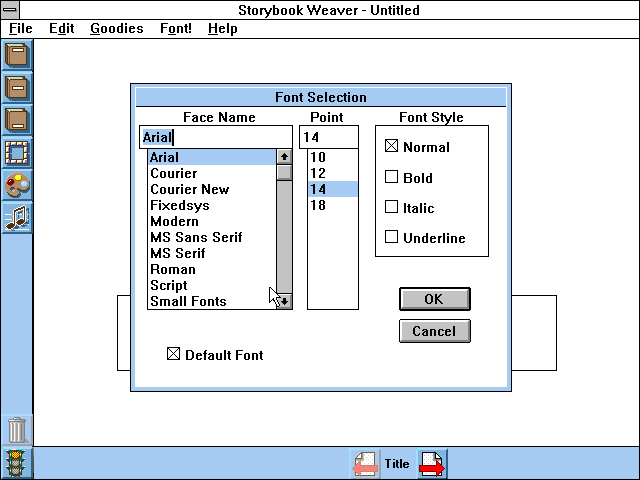640x480 pixels.
Task: Click the top cabinet drawer icon in sidebar
Action: click(x=17, y=55)
